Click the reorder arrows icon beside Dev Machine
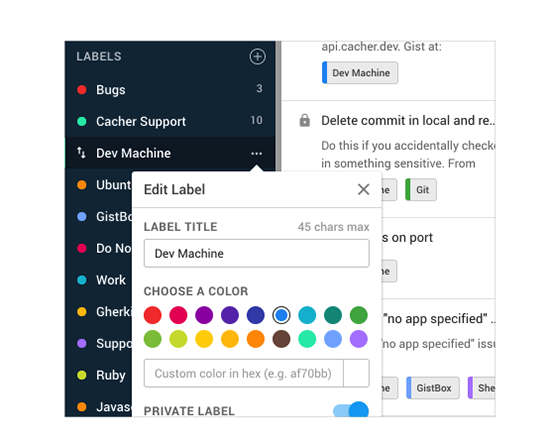550x442 pixels. [81, 153]
